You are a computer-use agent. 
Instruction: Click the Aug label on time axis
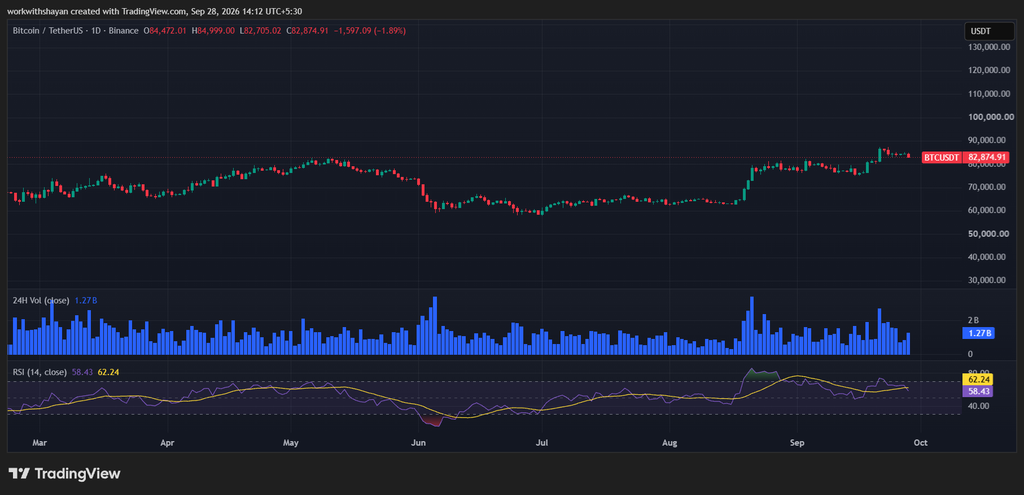[x=669, y=442]
